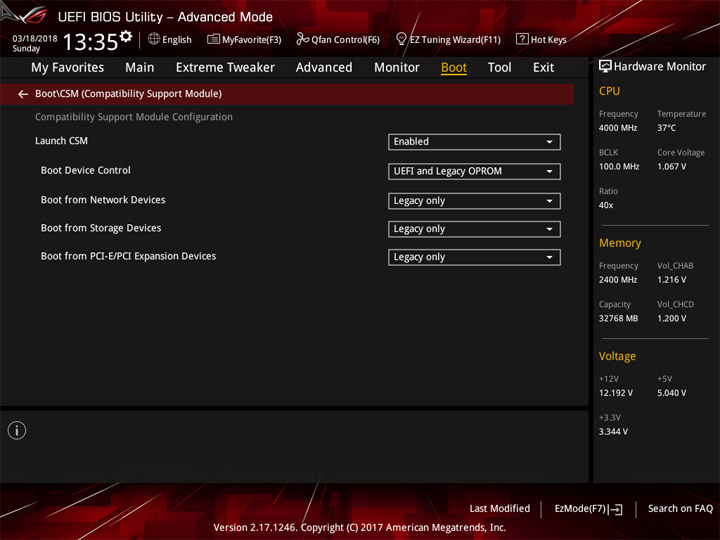Select Boot from PCI-E/PCI Expansion Devices label
This screenshot has width=720, height=540.
click(128, 256)
